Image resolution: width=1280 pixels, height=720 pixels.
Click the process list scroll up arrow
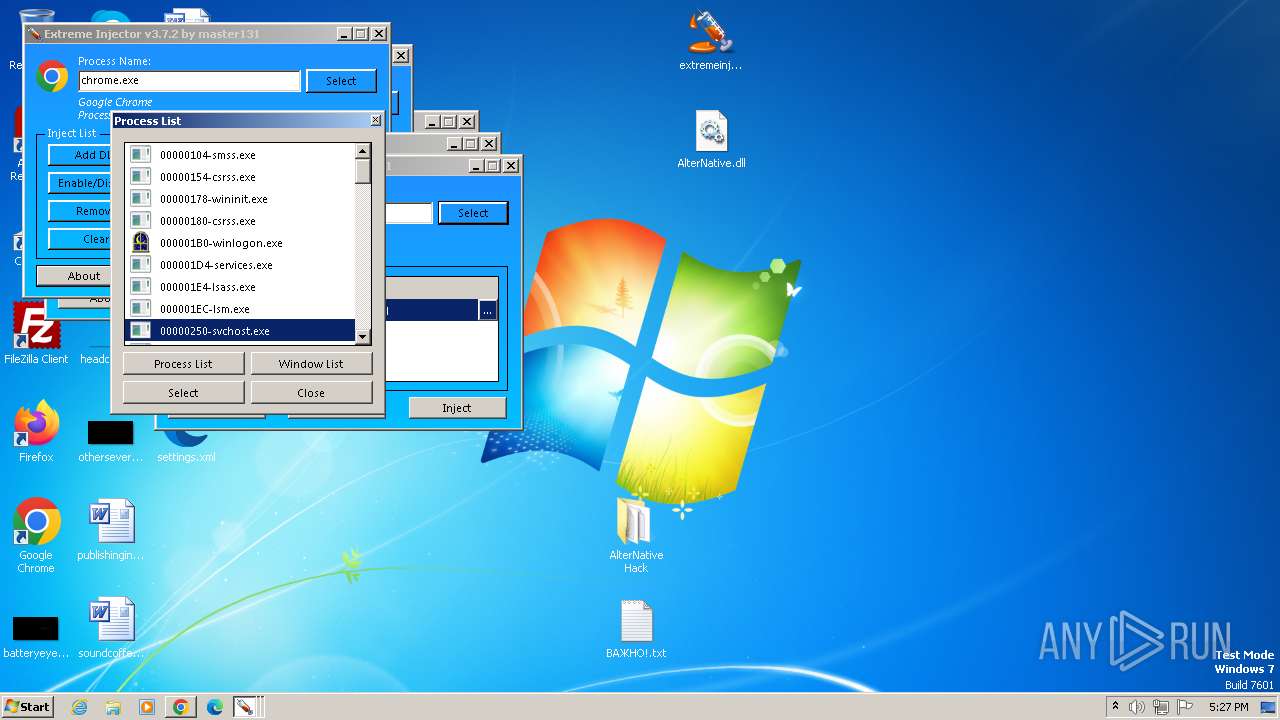point(363,152)
